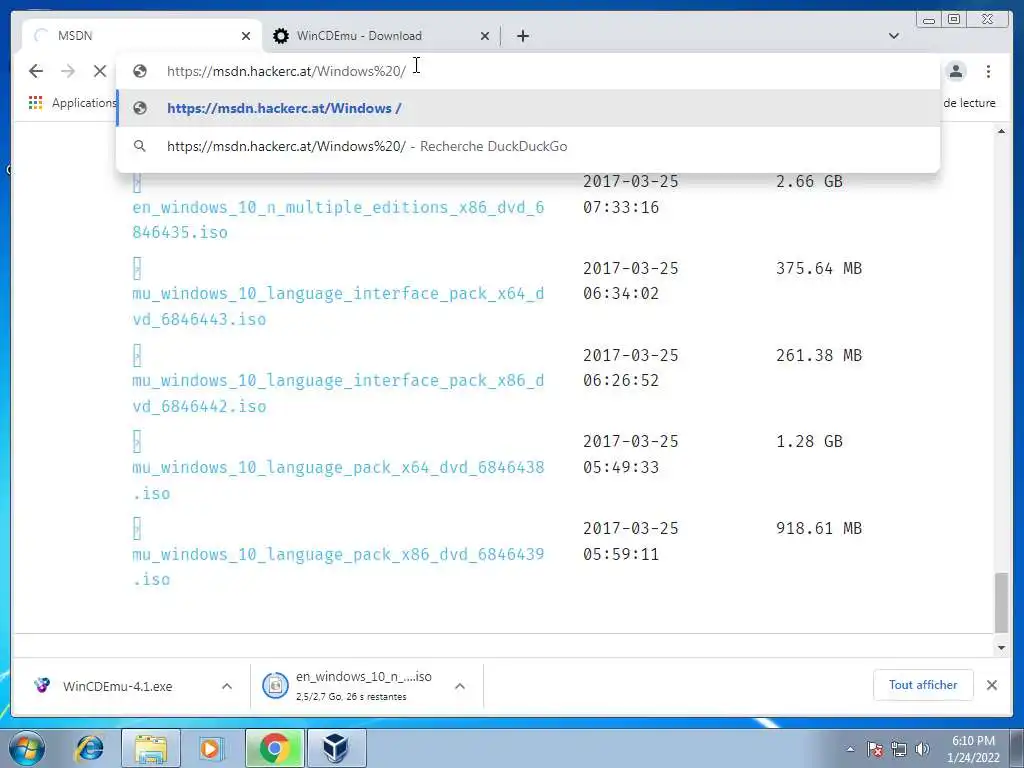Click the 375.64 MB size value

tap(819, 268)
